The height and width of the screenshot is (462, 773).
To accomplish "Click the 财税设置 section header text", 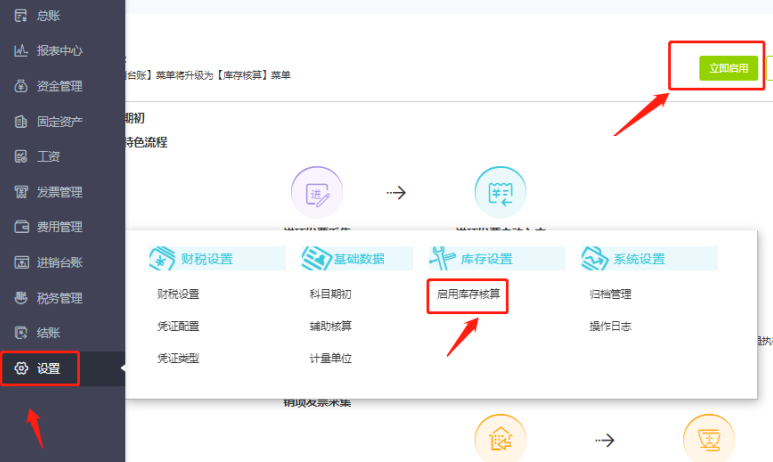I will pyautogui.click(x=207, y=259).
